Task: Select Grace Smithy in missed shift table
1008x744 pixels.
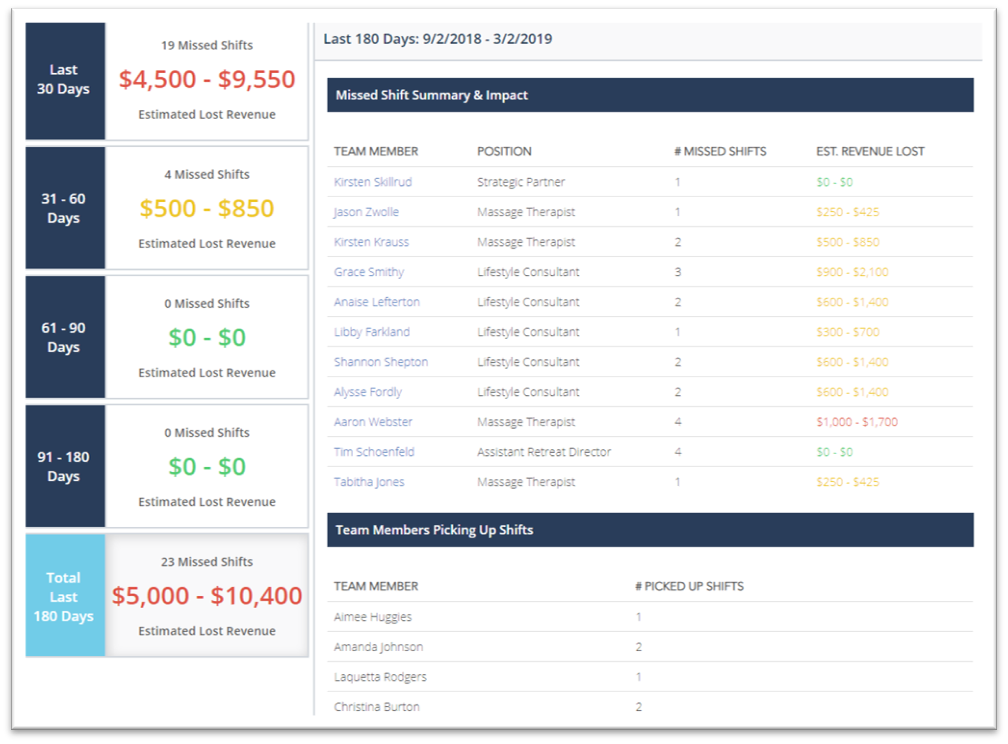Action: tap(368, 272)
